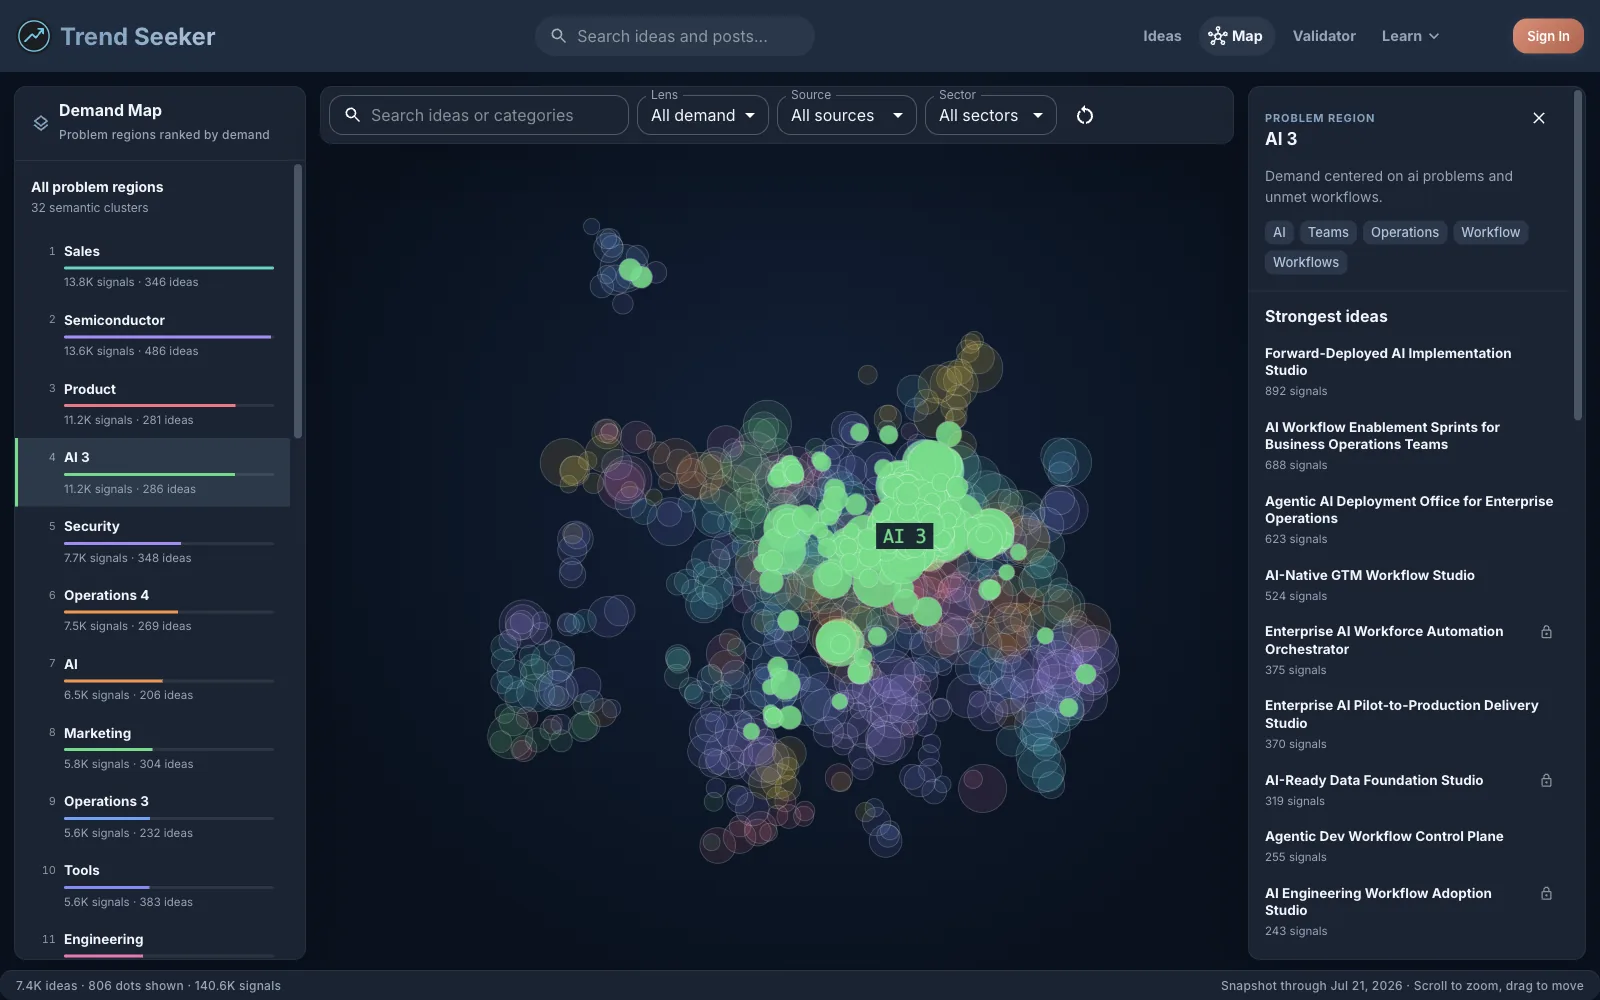Select the Marketing problem region
The width and height of the screenshot is (1600, 1000).
(x=153, y=748)
